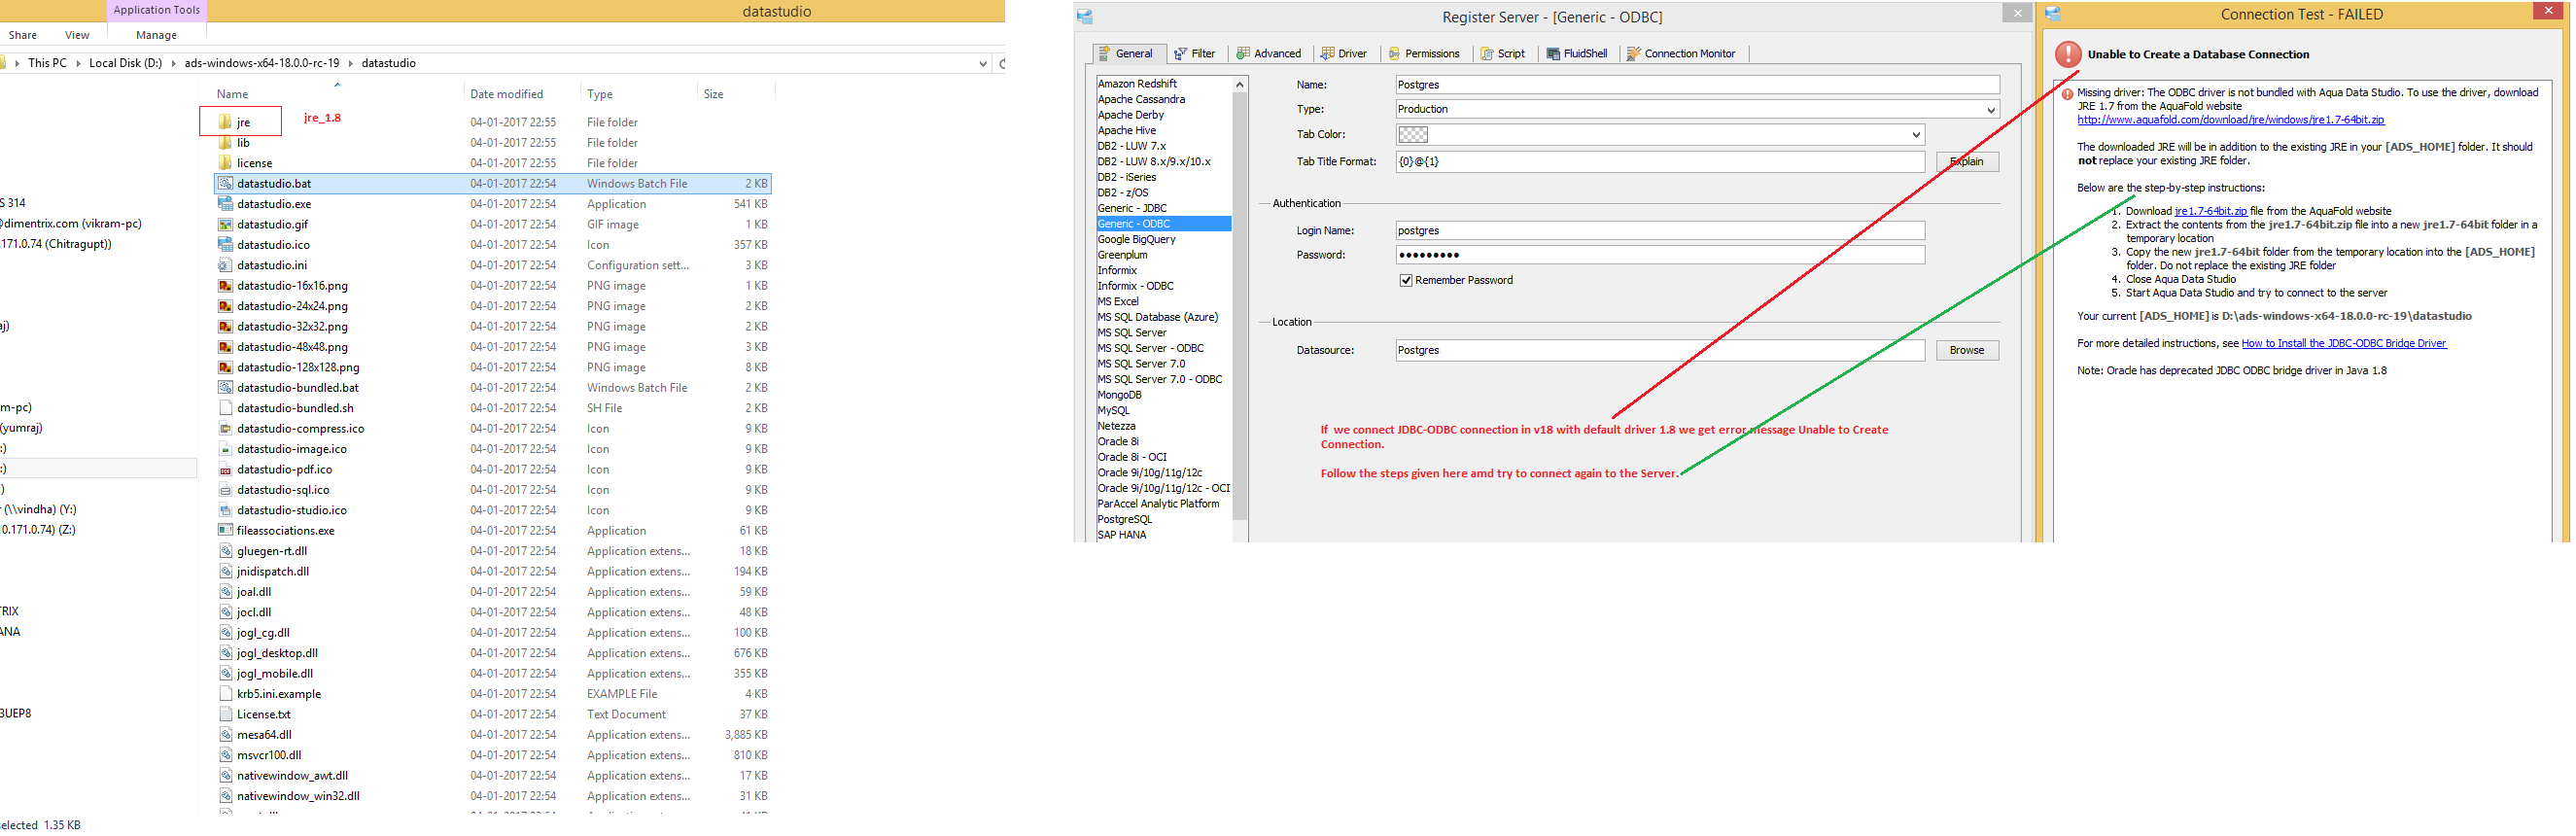Viewport: 2576px width, 836px height.
Task: Click the Explain button
Action: tap(1967, 162)
